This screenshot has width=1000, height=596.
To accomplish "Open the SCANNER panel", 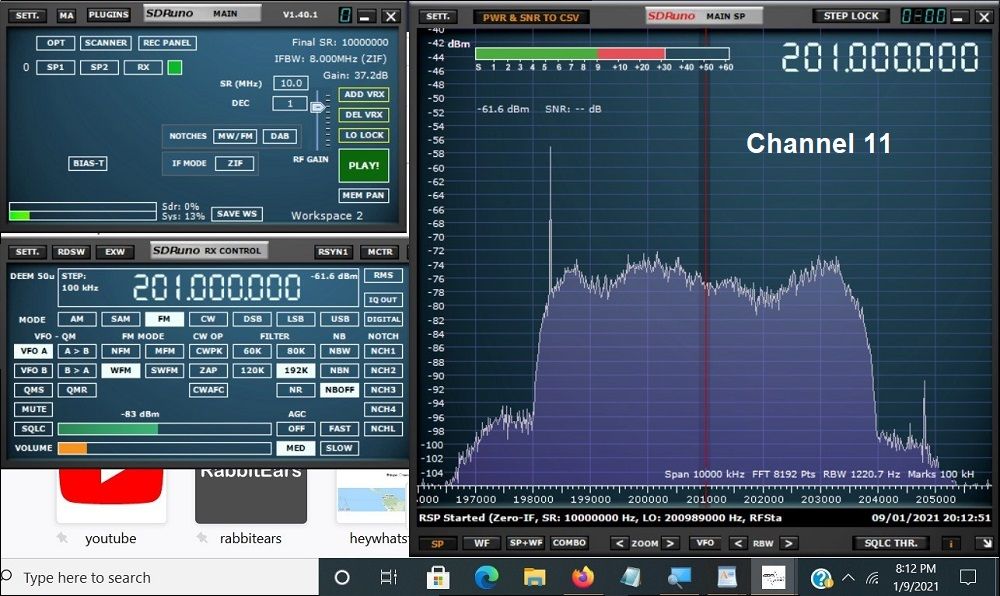I will (106, 43).
